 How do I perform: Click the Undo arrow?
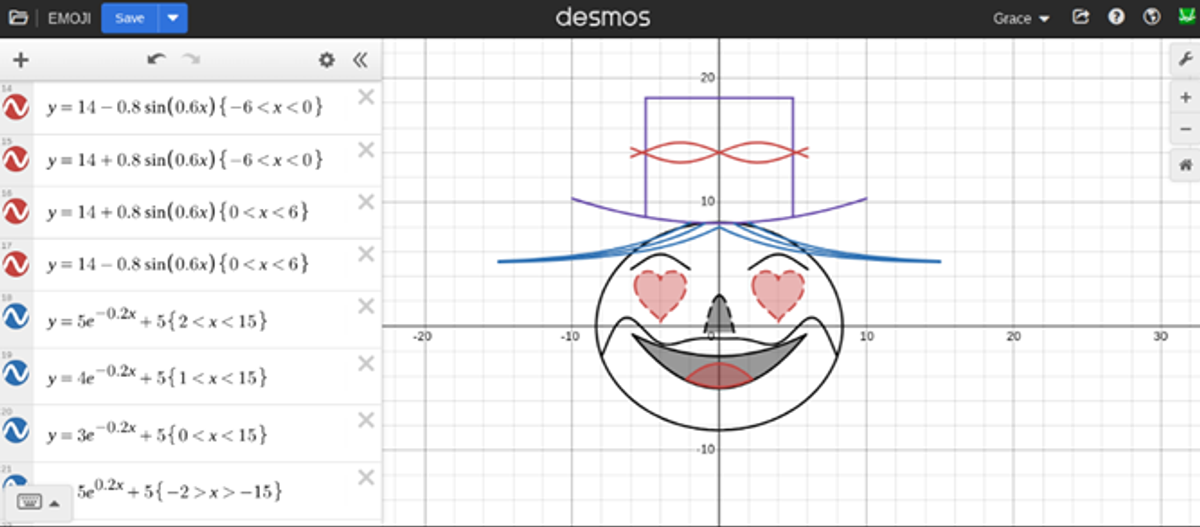(x=156, y=60)
